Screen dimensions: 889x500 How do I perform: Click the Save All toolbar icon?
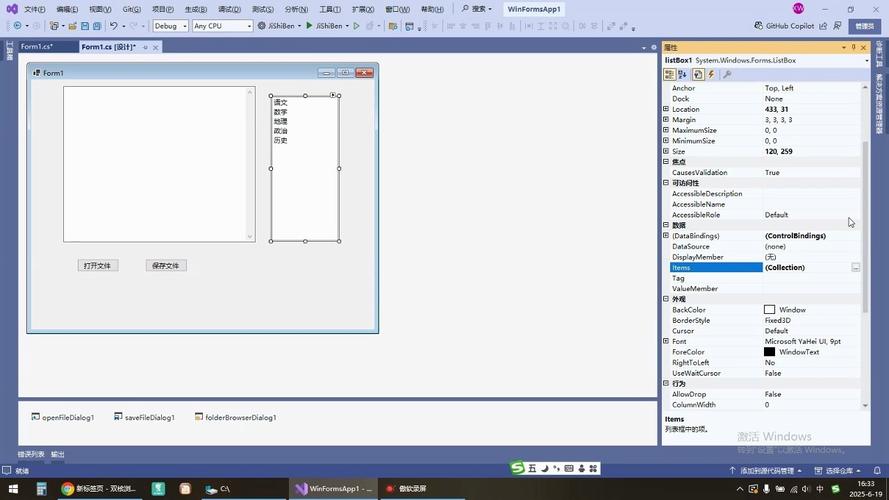point(97,26)
